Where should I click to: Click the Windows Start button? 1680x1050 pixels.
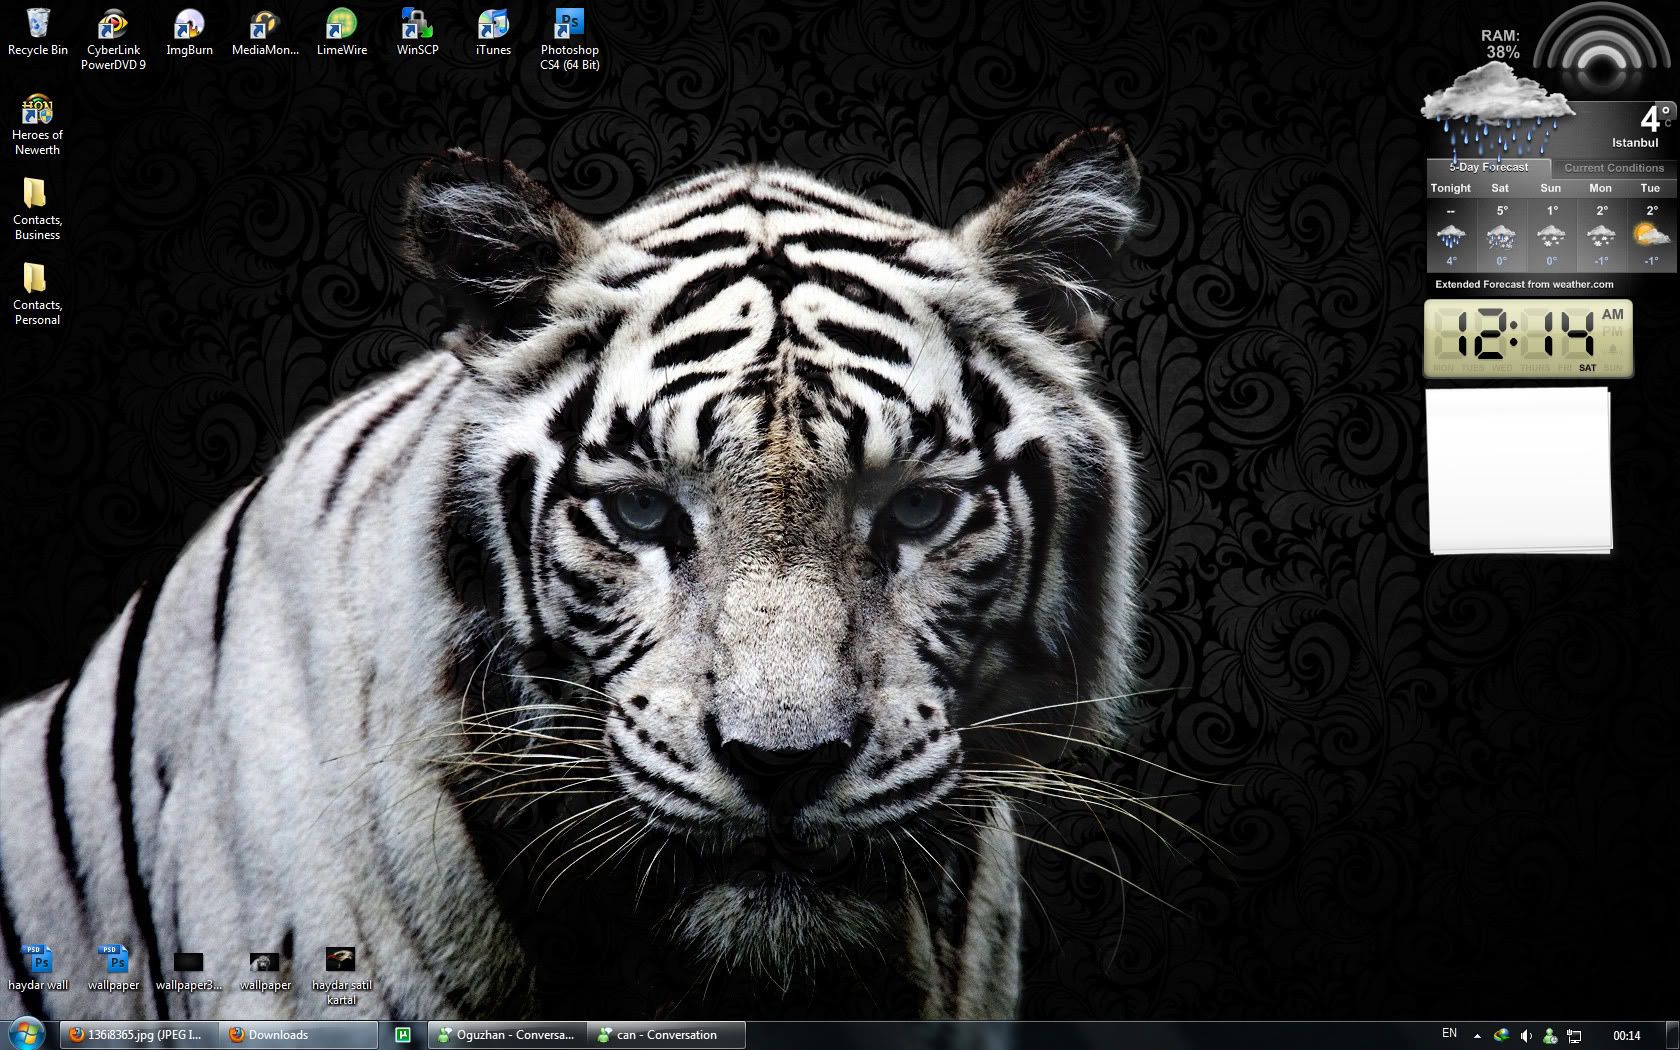coord(27,1033)
